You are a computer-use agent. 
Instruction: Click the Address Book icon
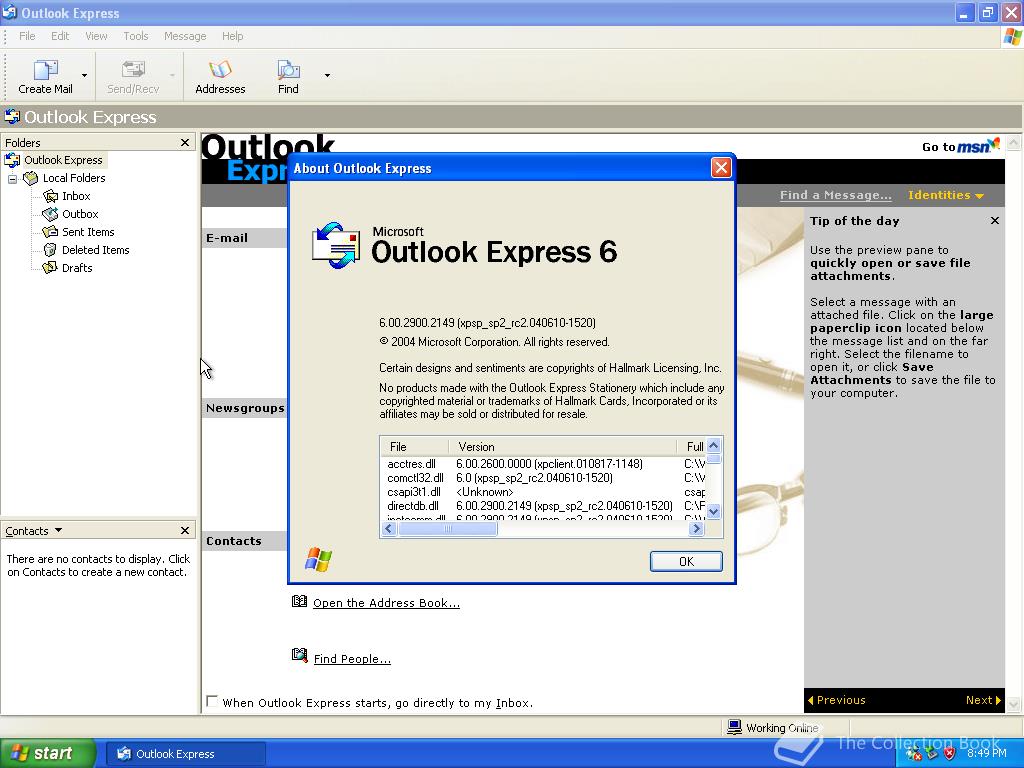pyautogui.click(x=299, y=601)
